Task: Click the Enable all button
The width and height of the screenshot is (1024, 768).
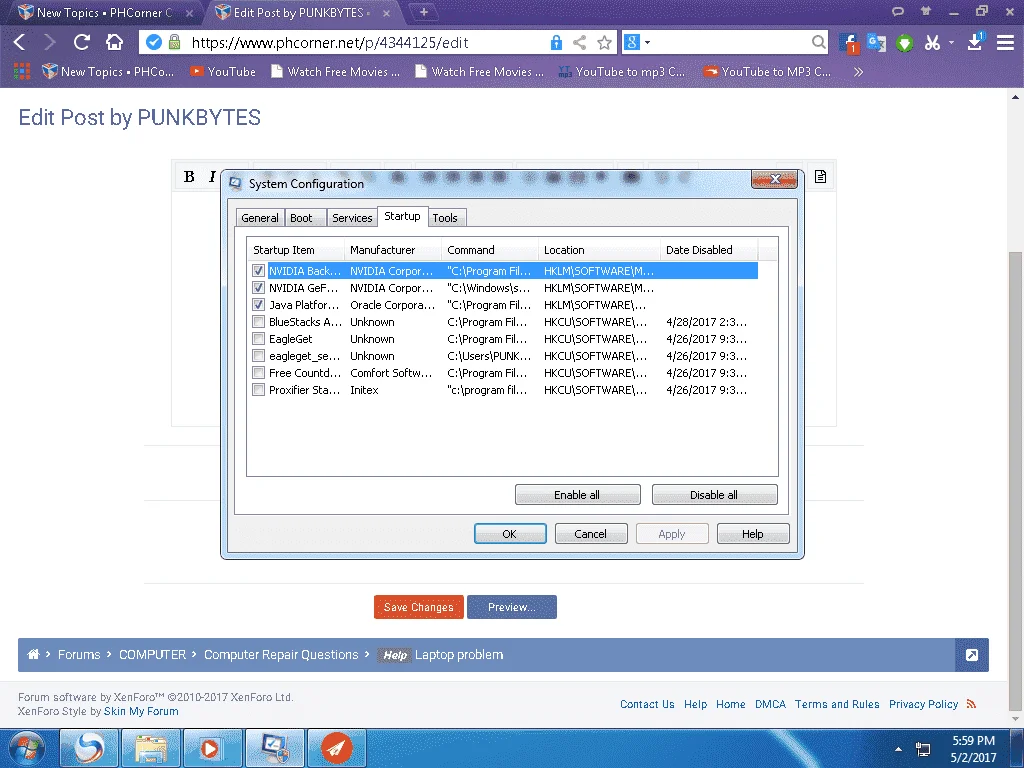Action: point(577,495)
